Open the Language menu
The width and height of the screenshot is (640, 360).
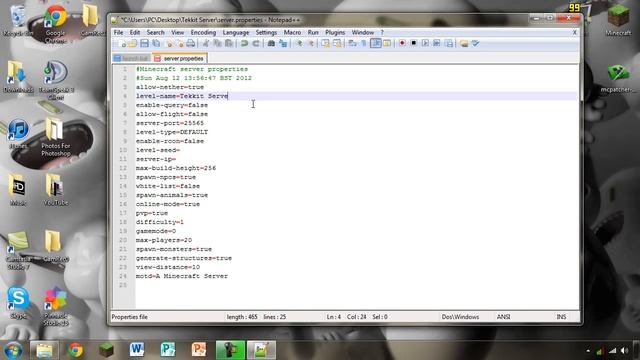click(236, 32)
